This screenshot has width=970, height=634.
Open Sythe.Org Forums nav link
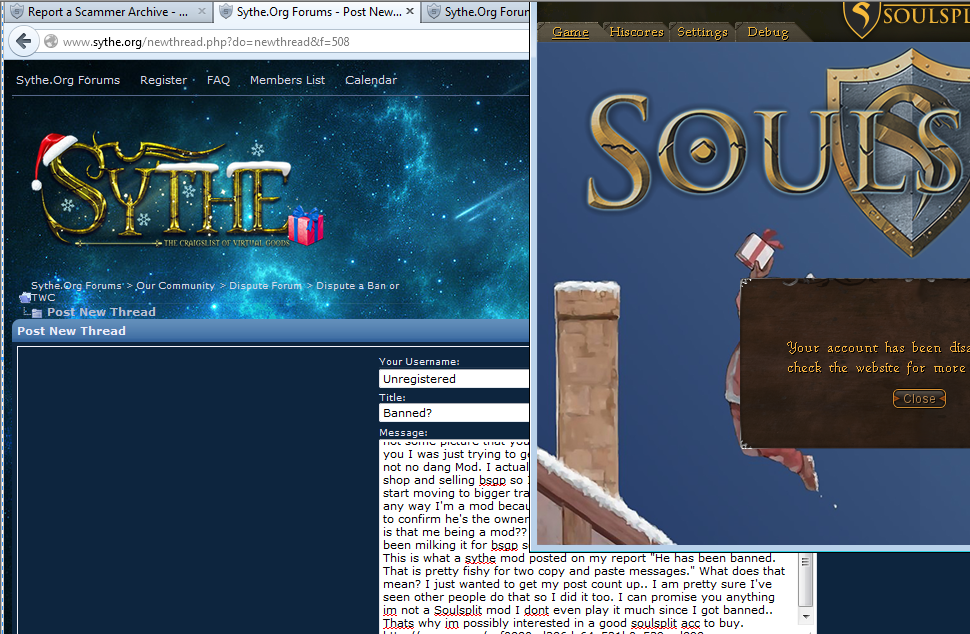[x=68, y=80]
